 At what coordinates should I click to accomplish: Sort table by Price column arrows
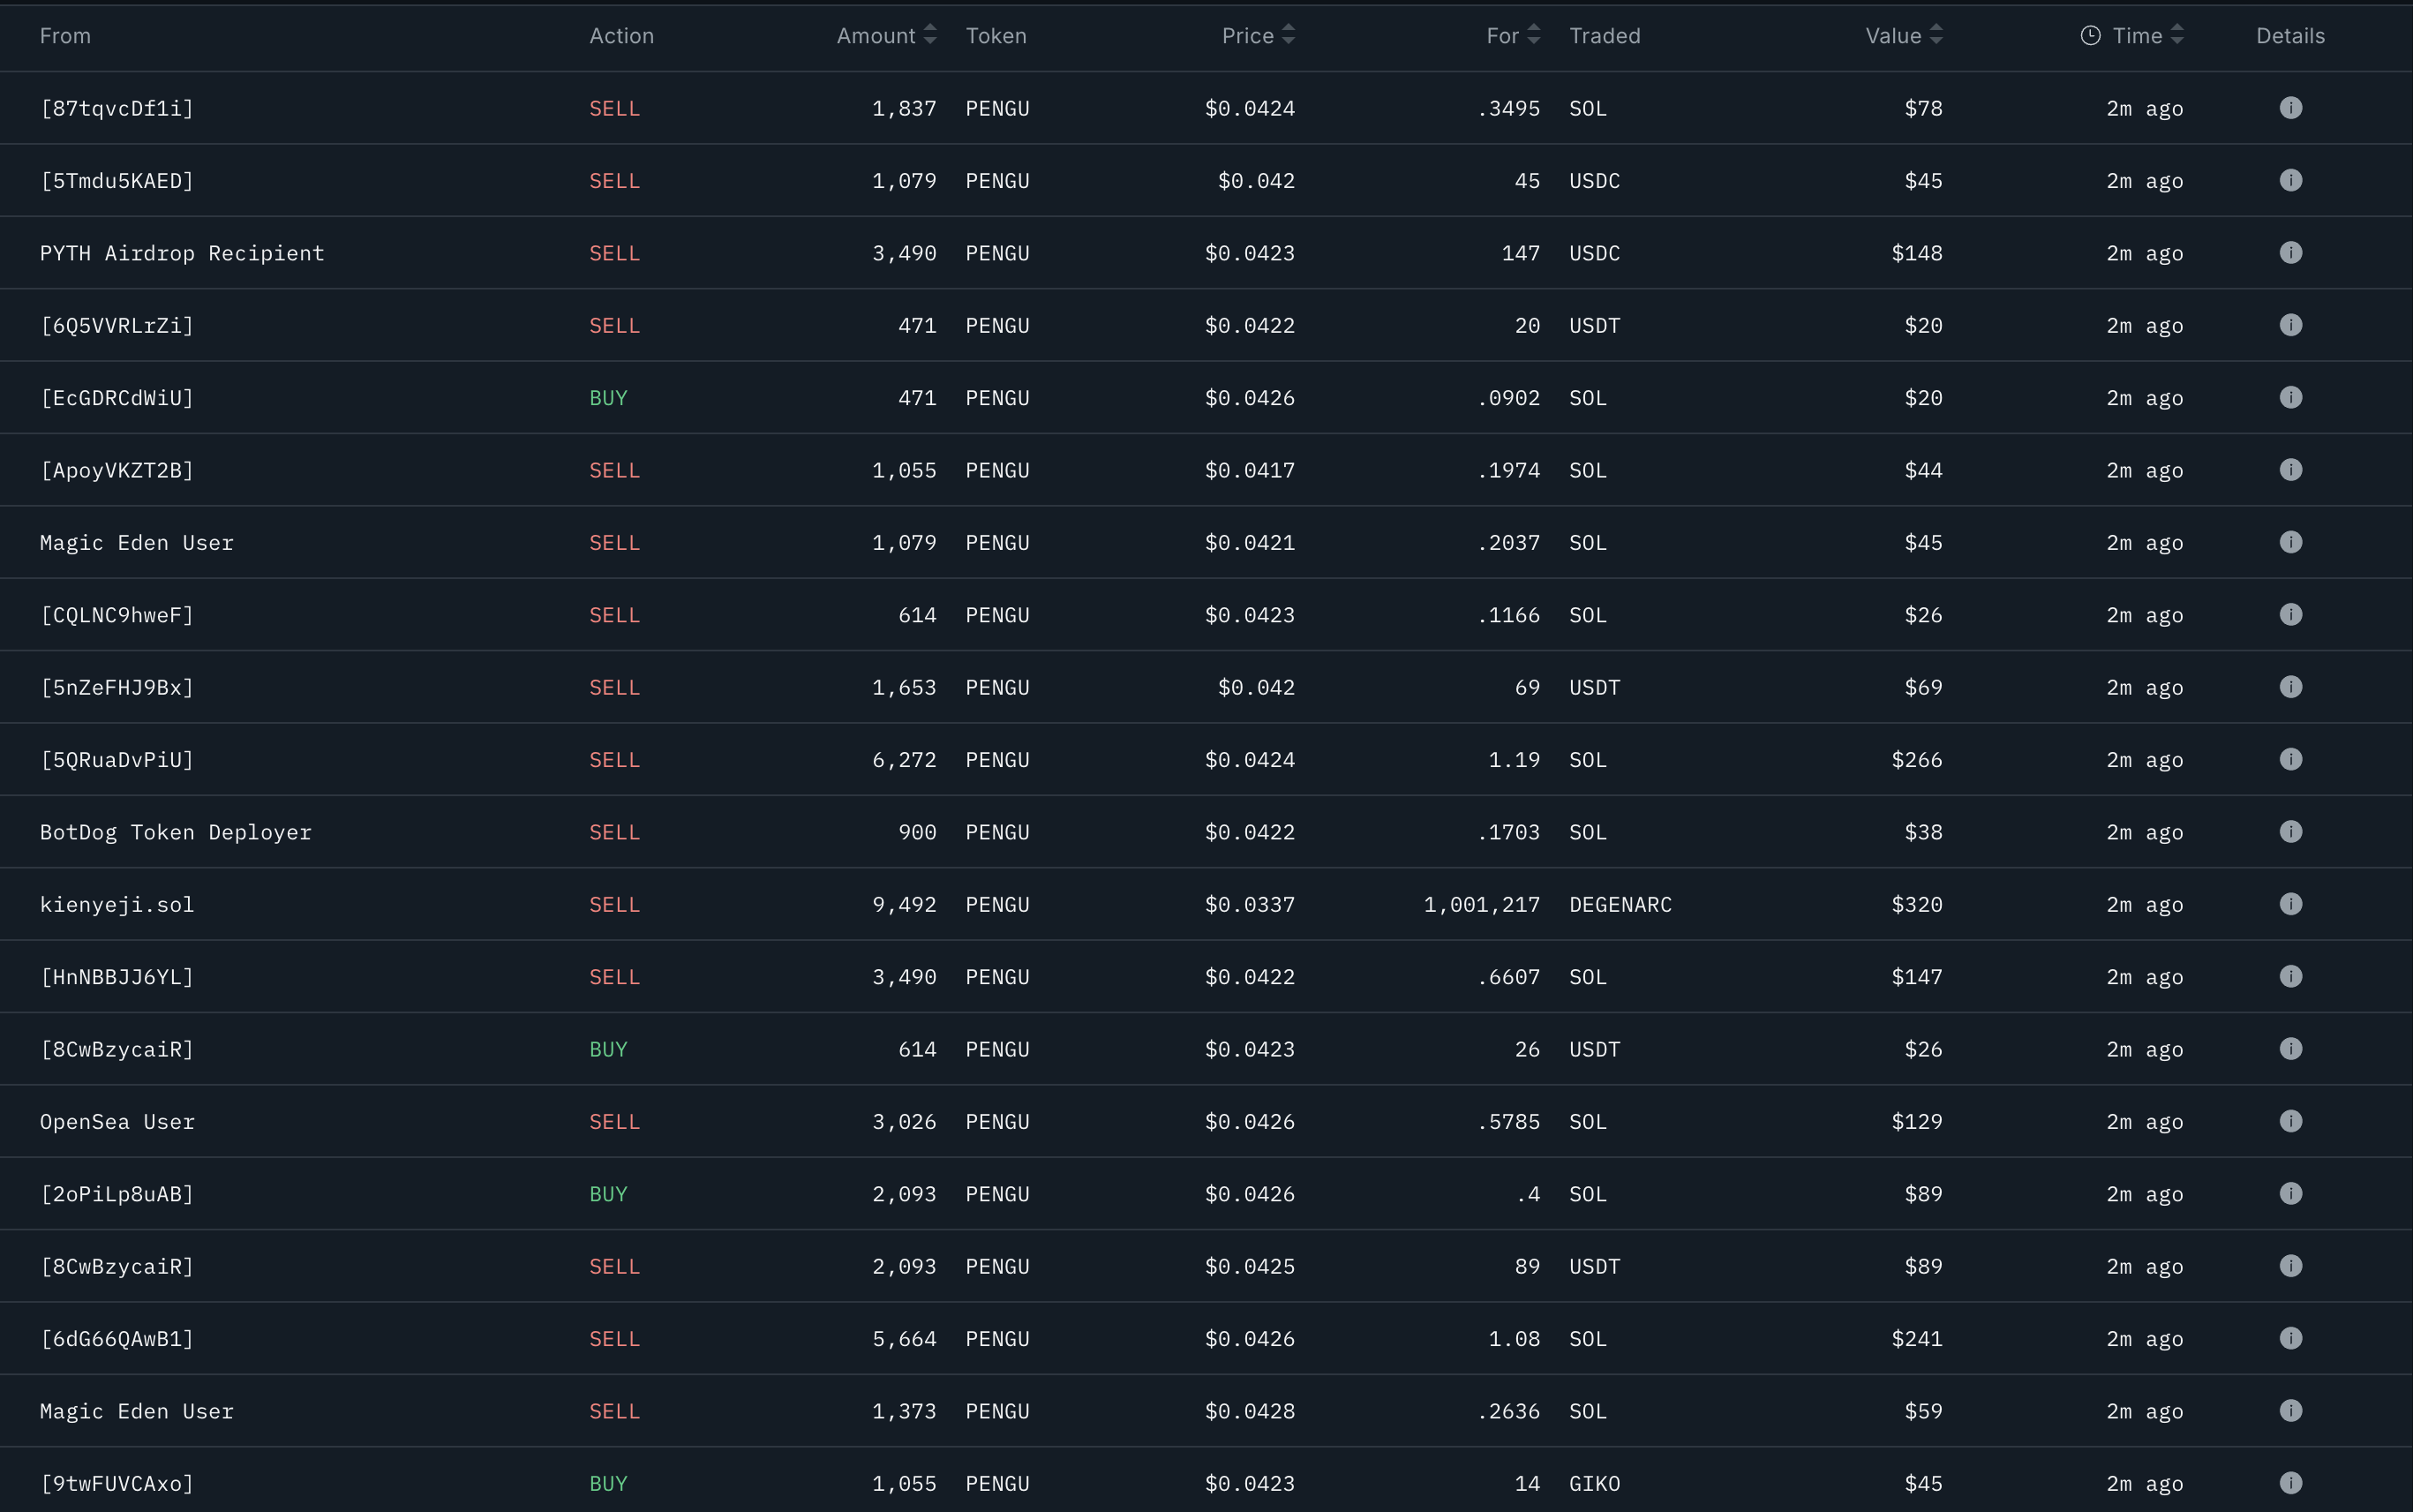click(x=1288, y=36)
